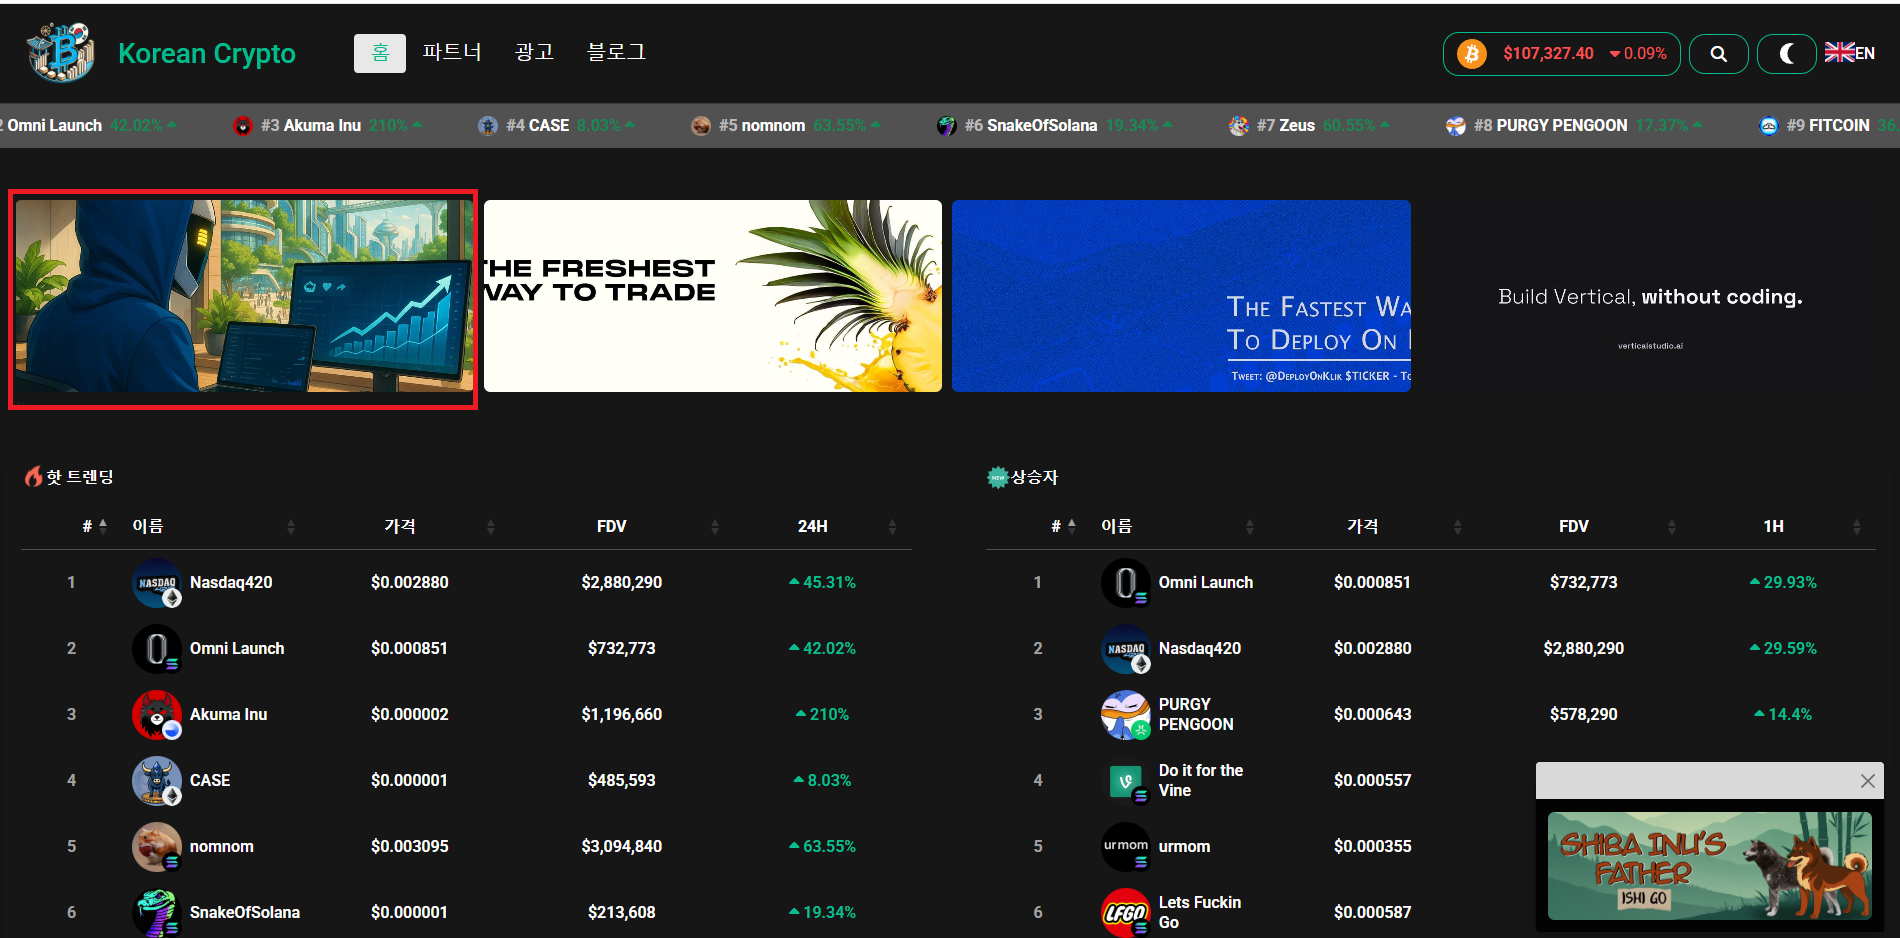Click urmom token icon in gainers

coord(1126,847)
